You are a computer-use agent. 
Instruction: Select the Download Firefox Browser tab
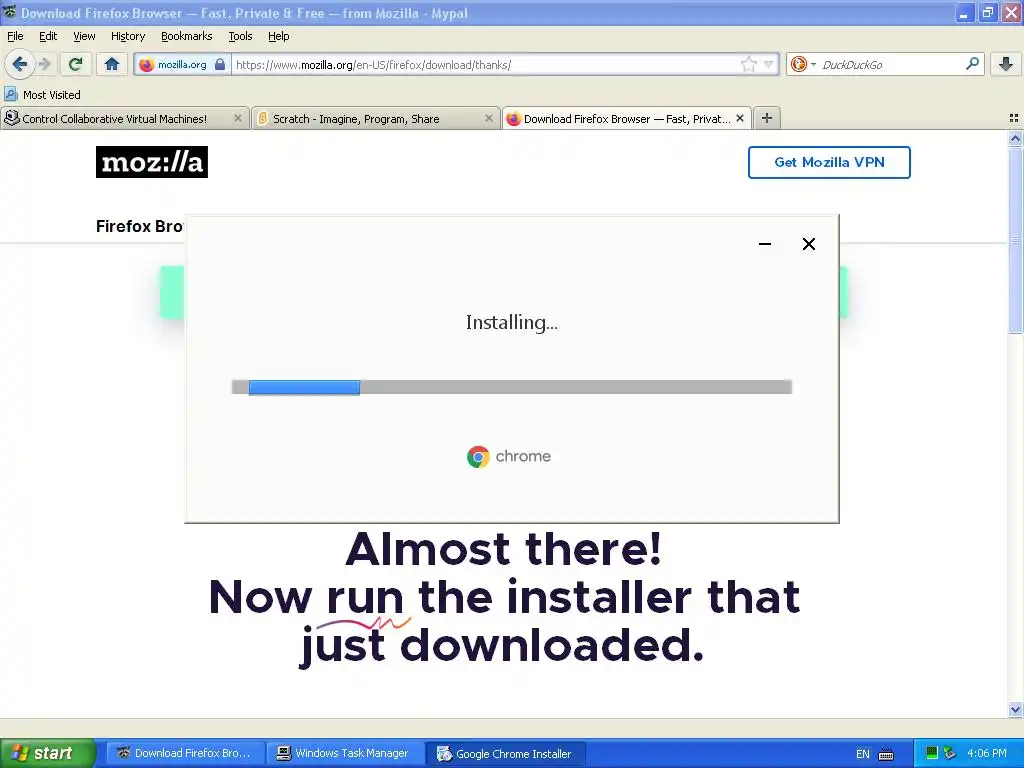(626, 118)
